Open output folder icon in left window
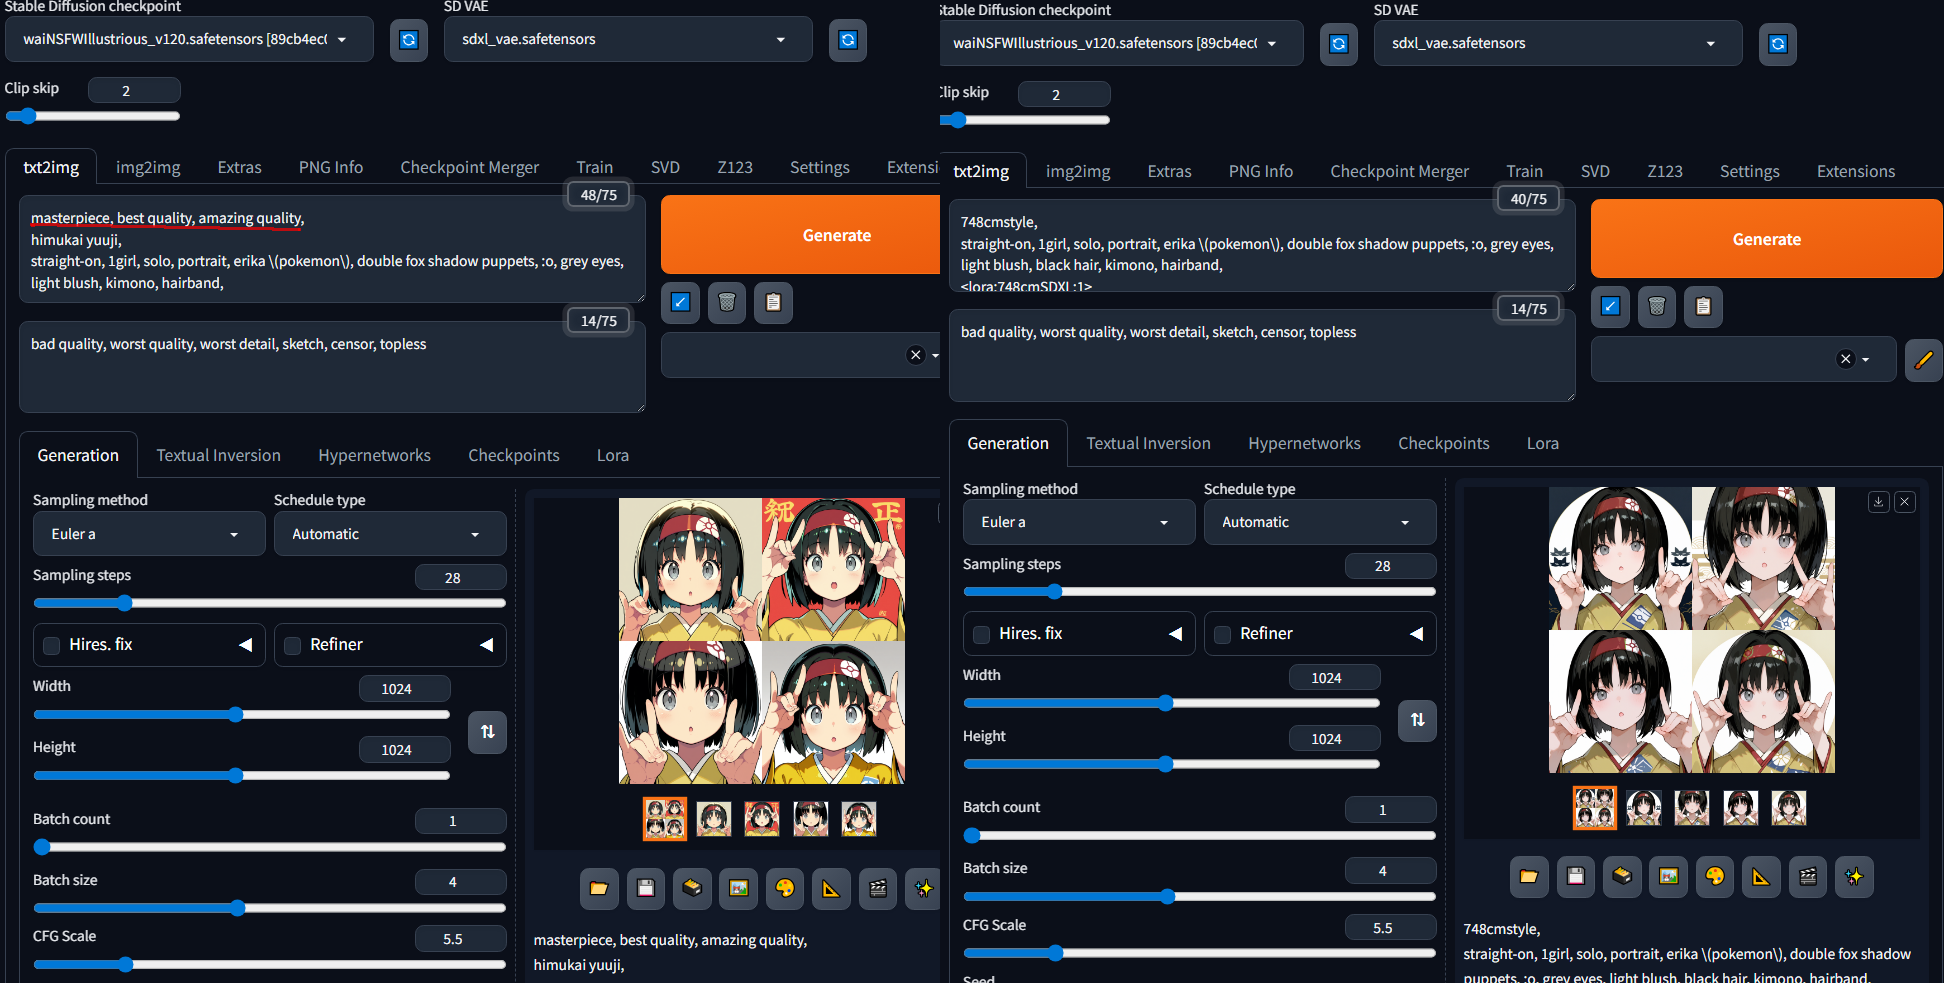 point(599,888)
